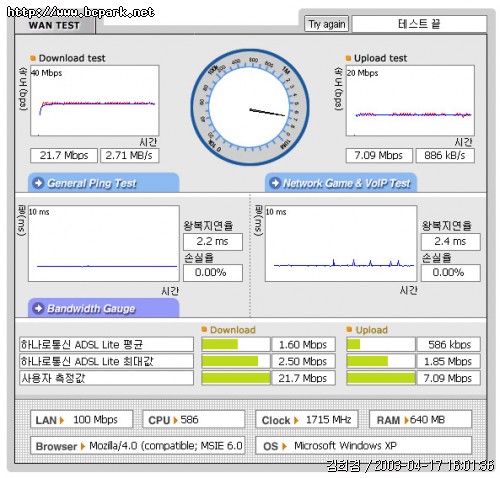Click the ADSL Lite 평균 download bar

(x=236, y=344)
